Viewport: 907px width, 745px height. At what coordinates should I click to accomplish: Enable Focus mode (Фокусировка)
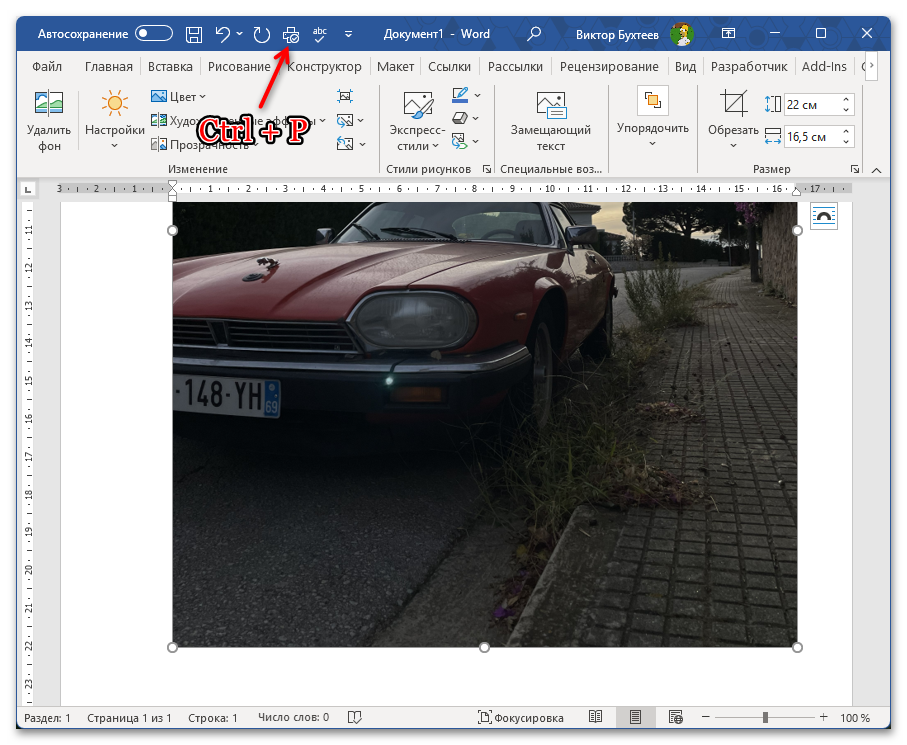point(520,718)
